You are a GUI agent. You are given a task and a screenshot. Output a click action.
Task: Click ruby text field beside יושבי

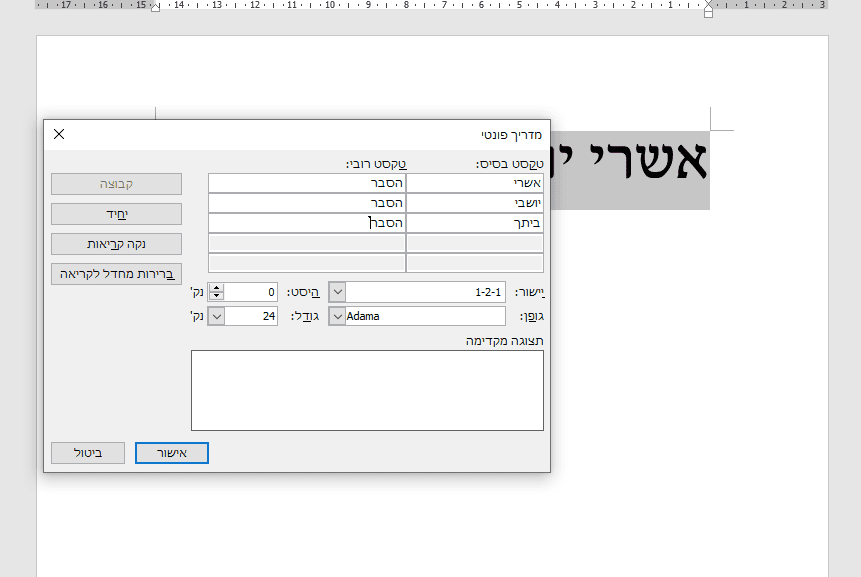point(306,203)
